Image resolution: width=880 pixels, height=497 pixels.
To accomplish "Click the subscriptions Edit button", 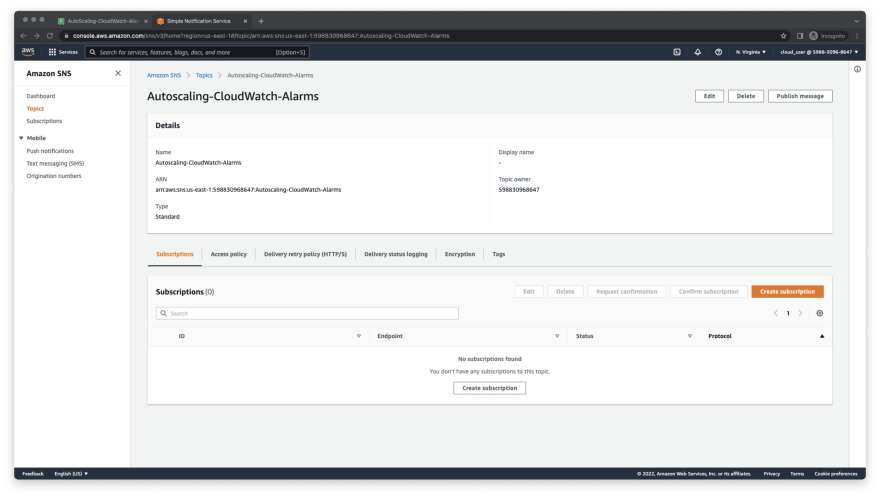I will (x=529, y=292).
